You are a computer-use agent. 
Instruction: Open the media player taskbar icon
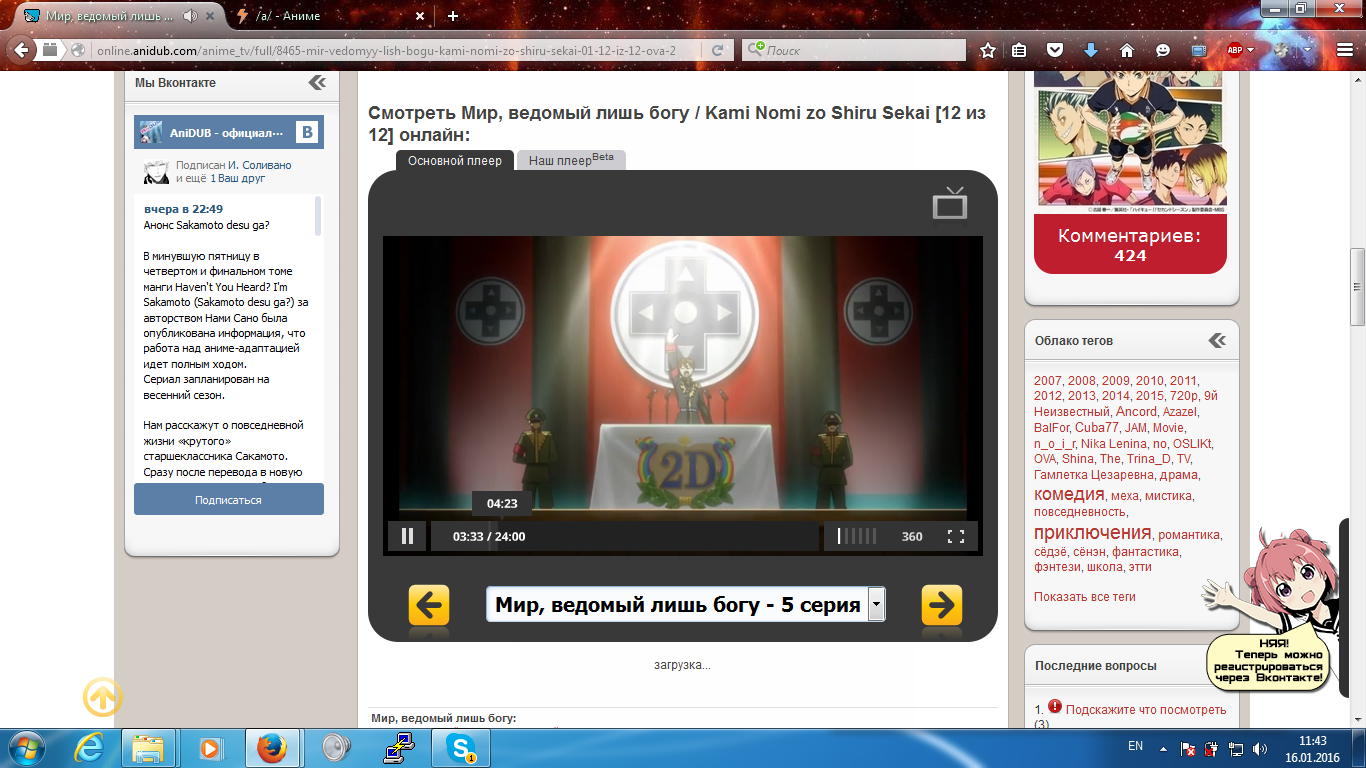pyautogui.click(x=210, y=748)
